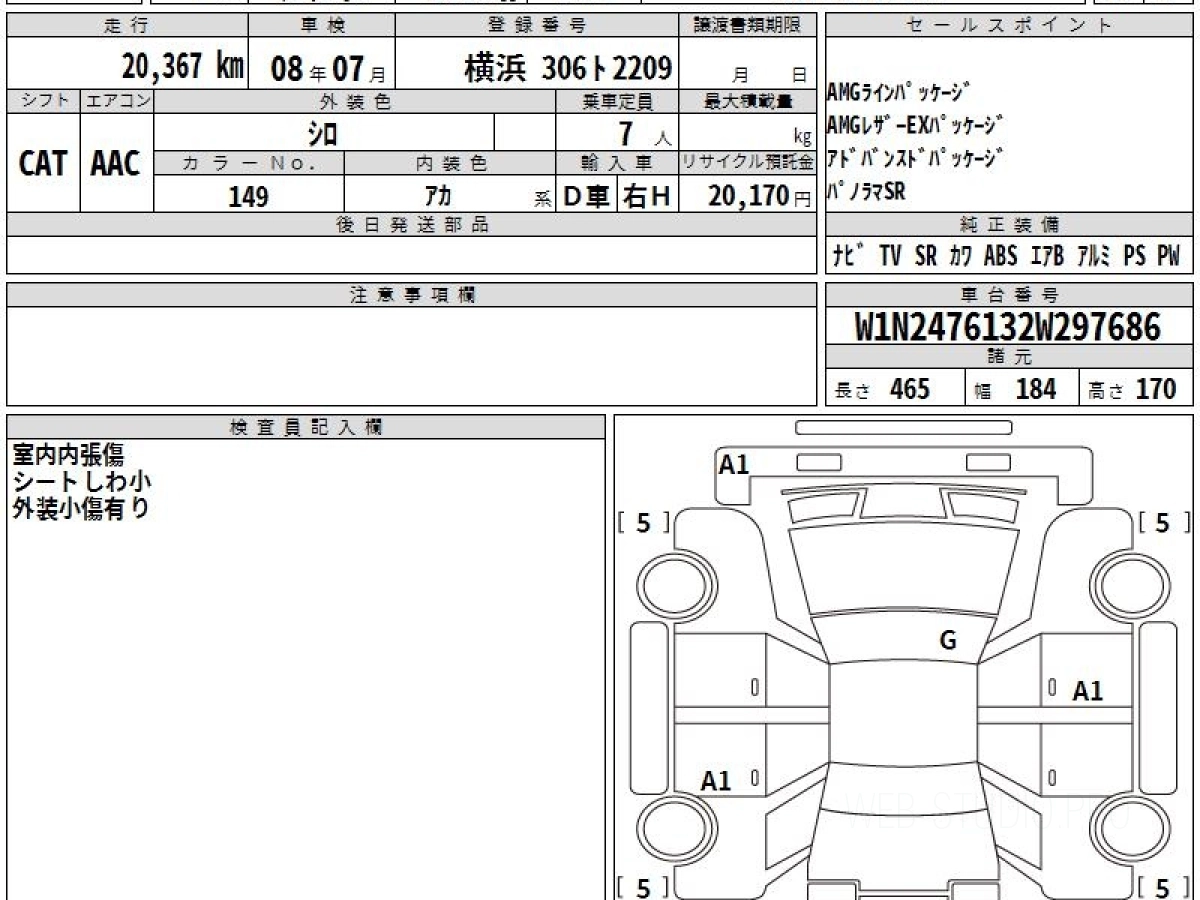Click the mileage value 20,367 km

tap(183, 67)
